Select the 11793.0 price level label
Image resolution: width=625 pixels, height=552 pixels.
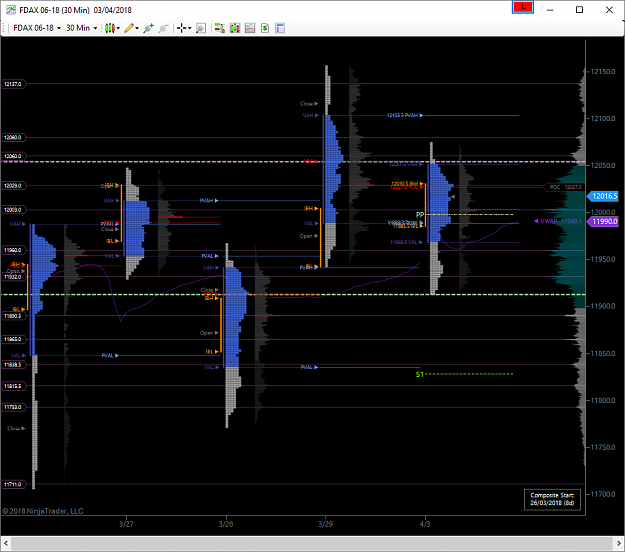[14, 407]
